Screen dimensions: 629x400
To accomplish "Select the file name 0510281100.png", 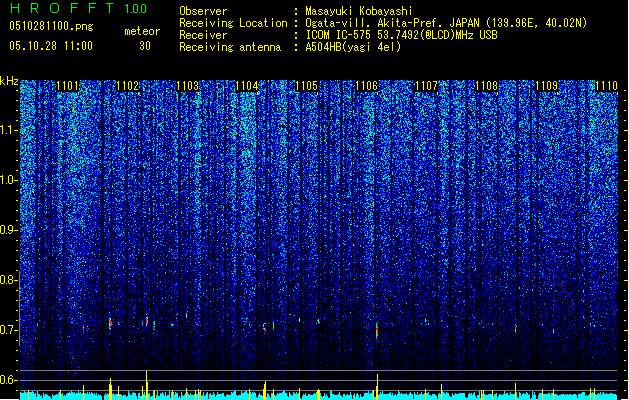I will [51, 26].
